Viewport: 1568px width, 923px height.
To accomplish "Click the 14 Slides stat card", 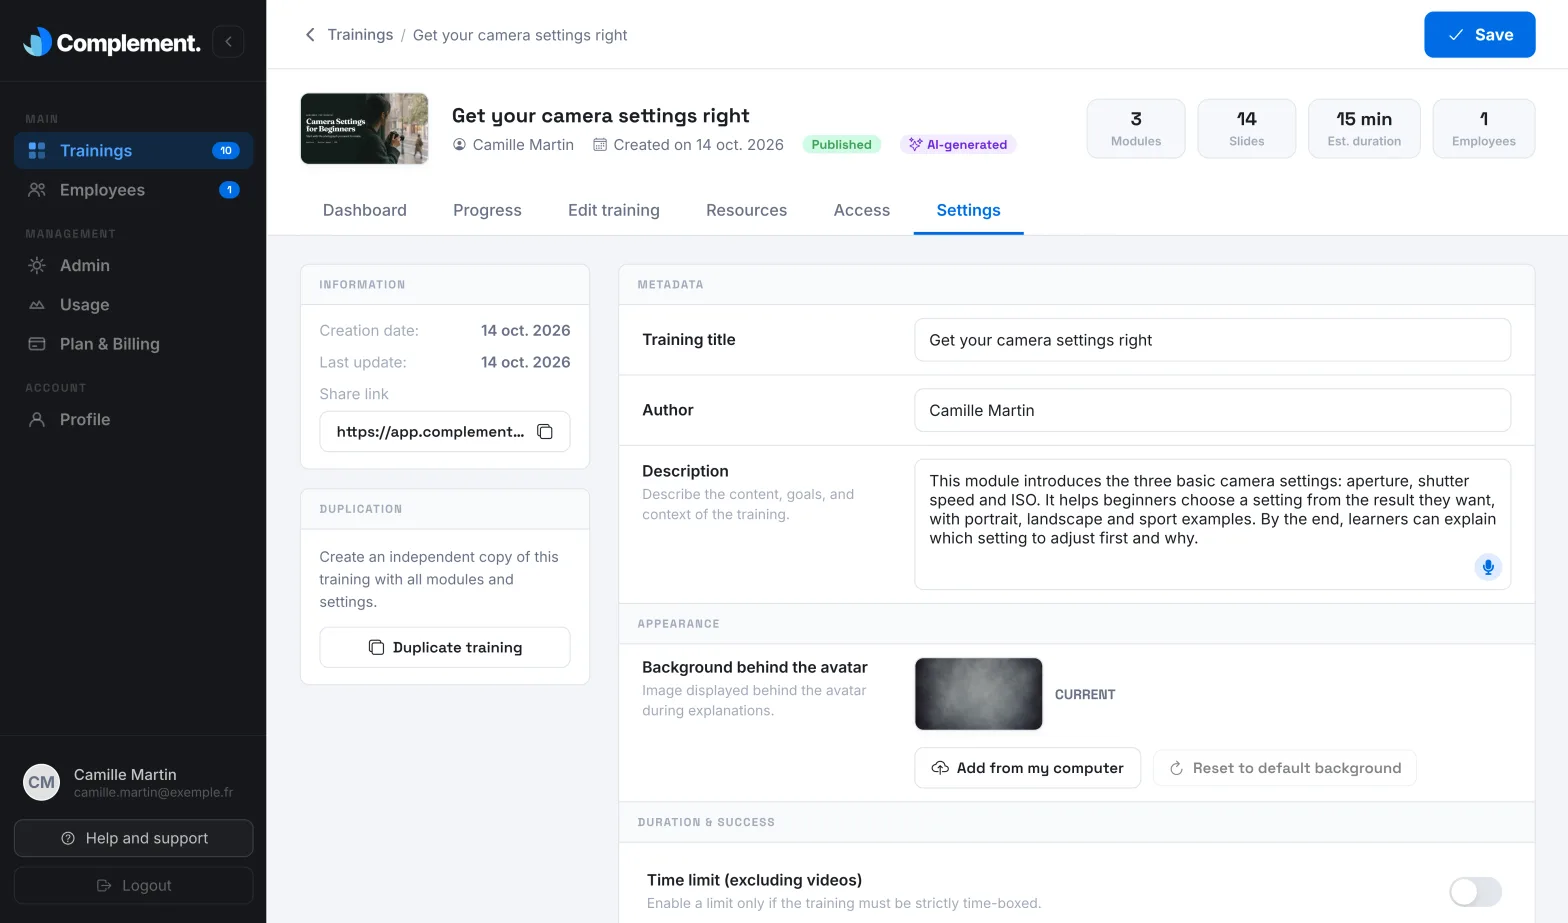I will click(x=1246, y=128).
